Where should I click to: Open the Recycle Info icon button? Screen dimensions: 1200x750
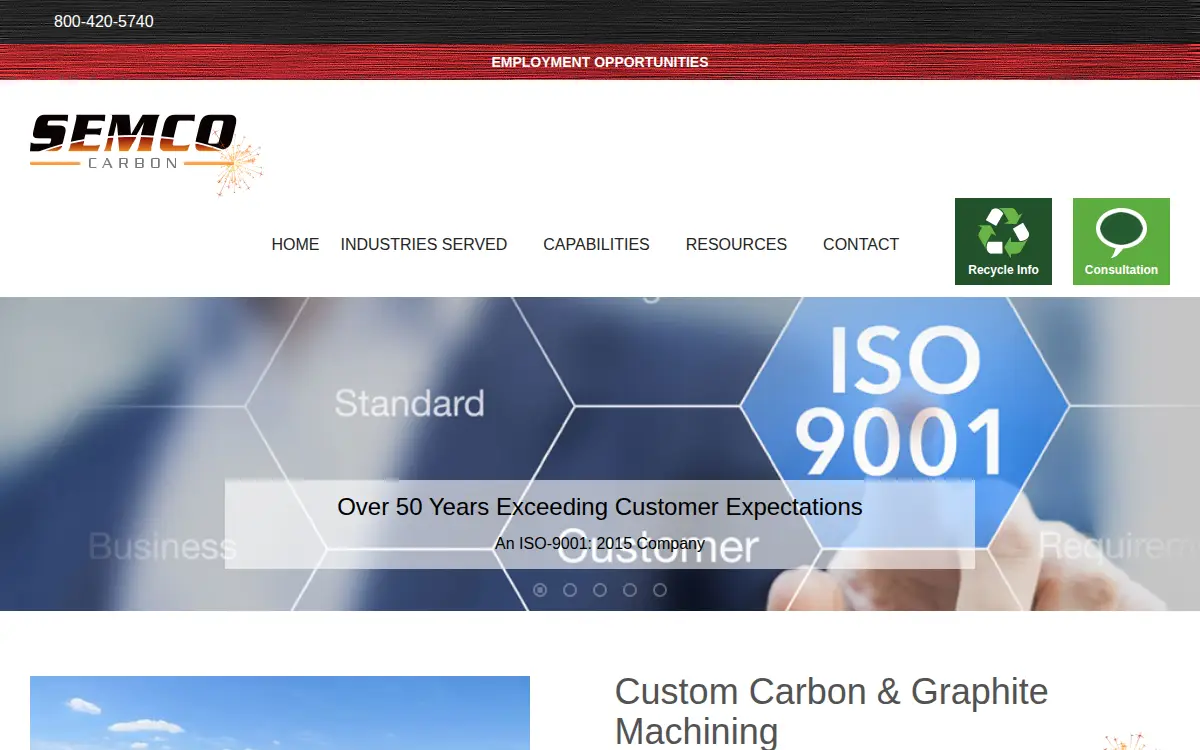[x=1003, y=241]
